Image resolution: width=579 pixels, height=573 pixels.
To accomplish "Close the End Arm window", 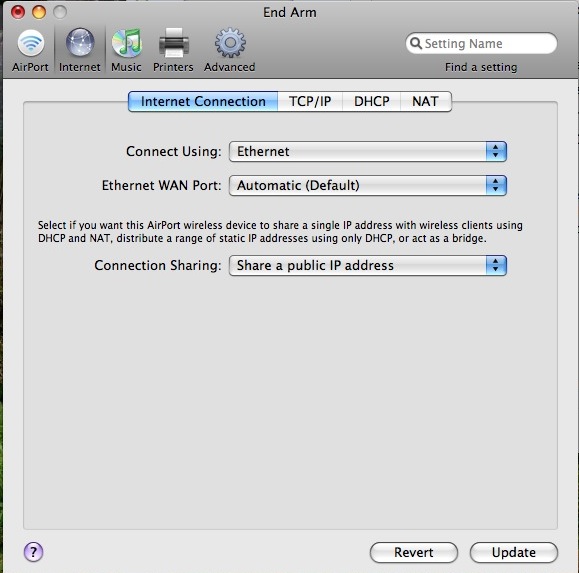I will (x=18, y=12).
